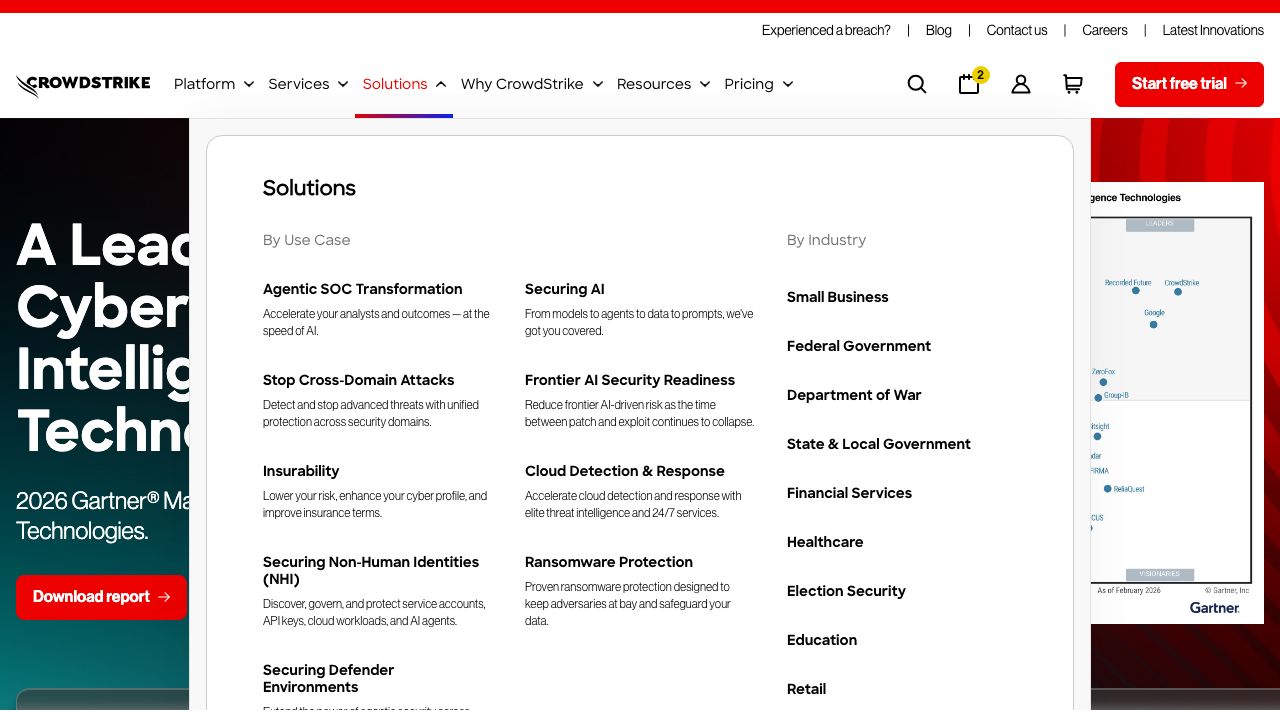
Task: Click the Solutions panel heading
Action: coord(309,188)
